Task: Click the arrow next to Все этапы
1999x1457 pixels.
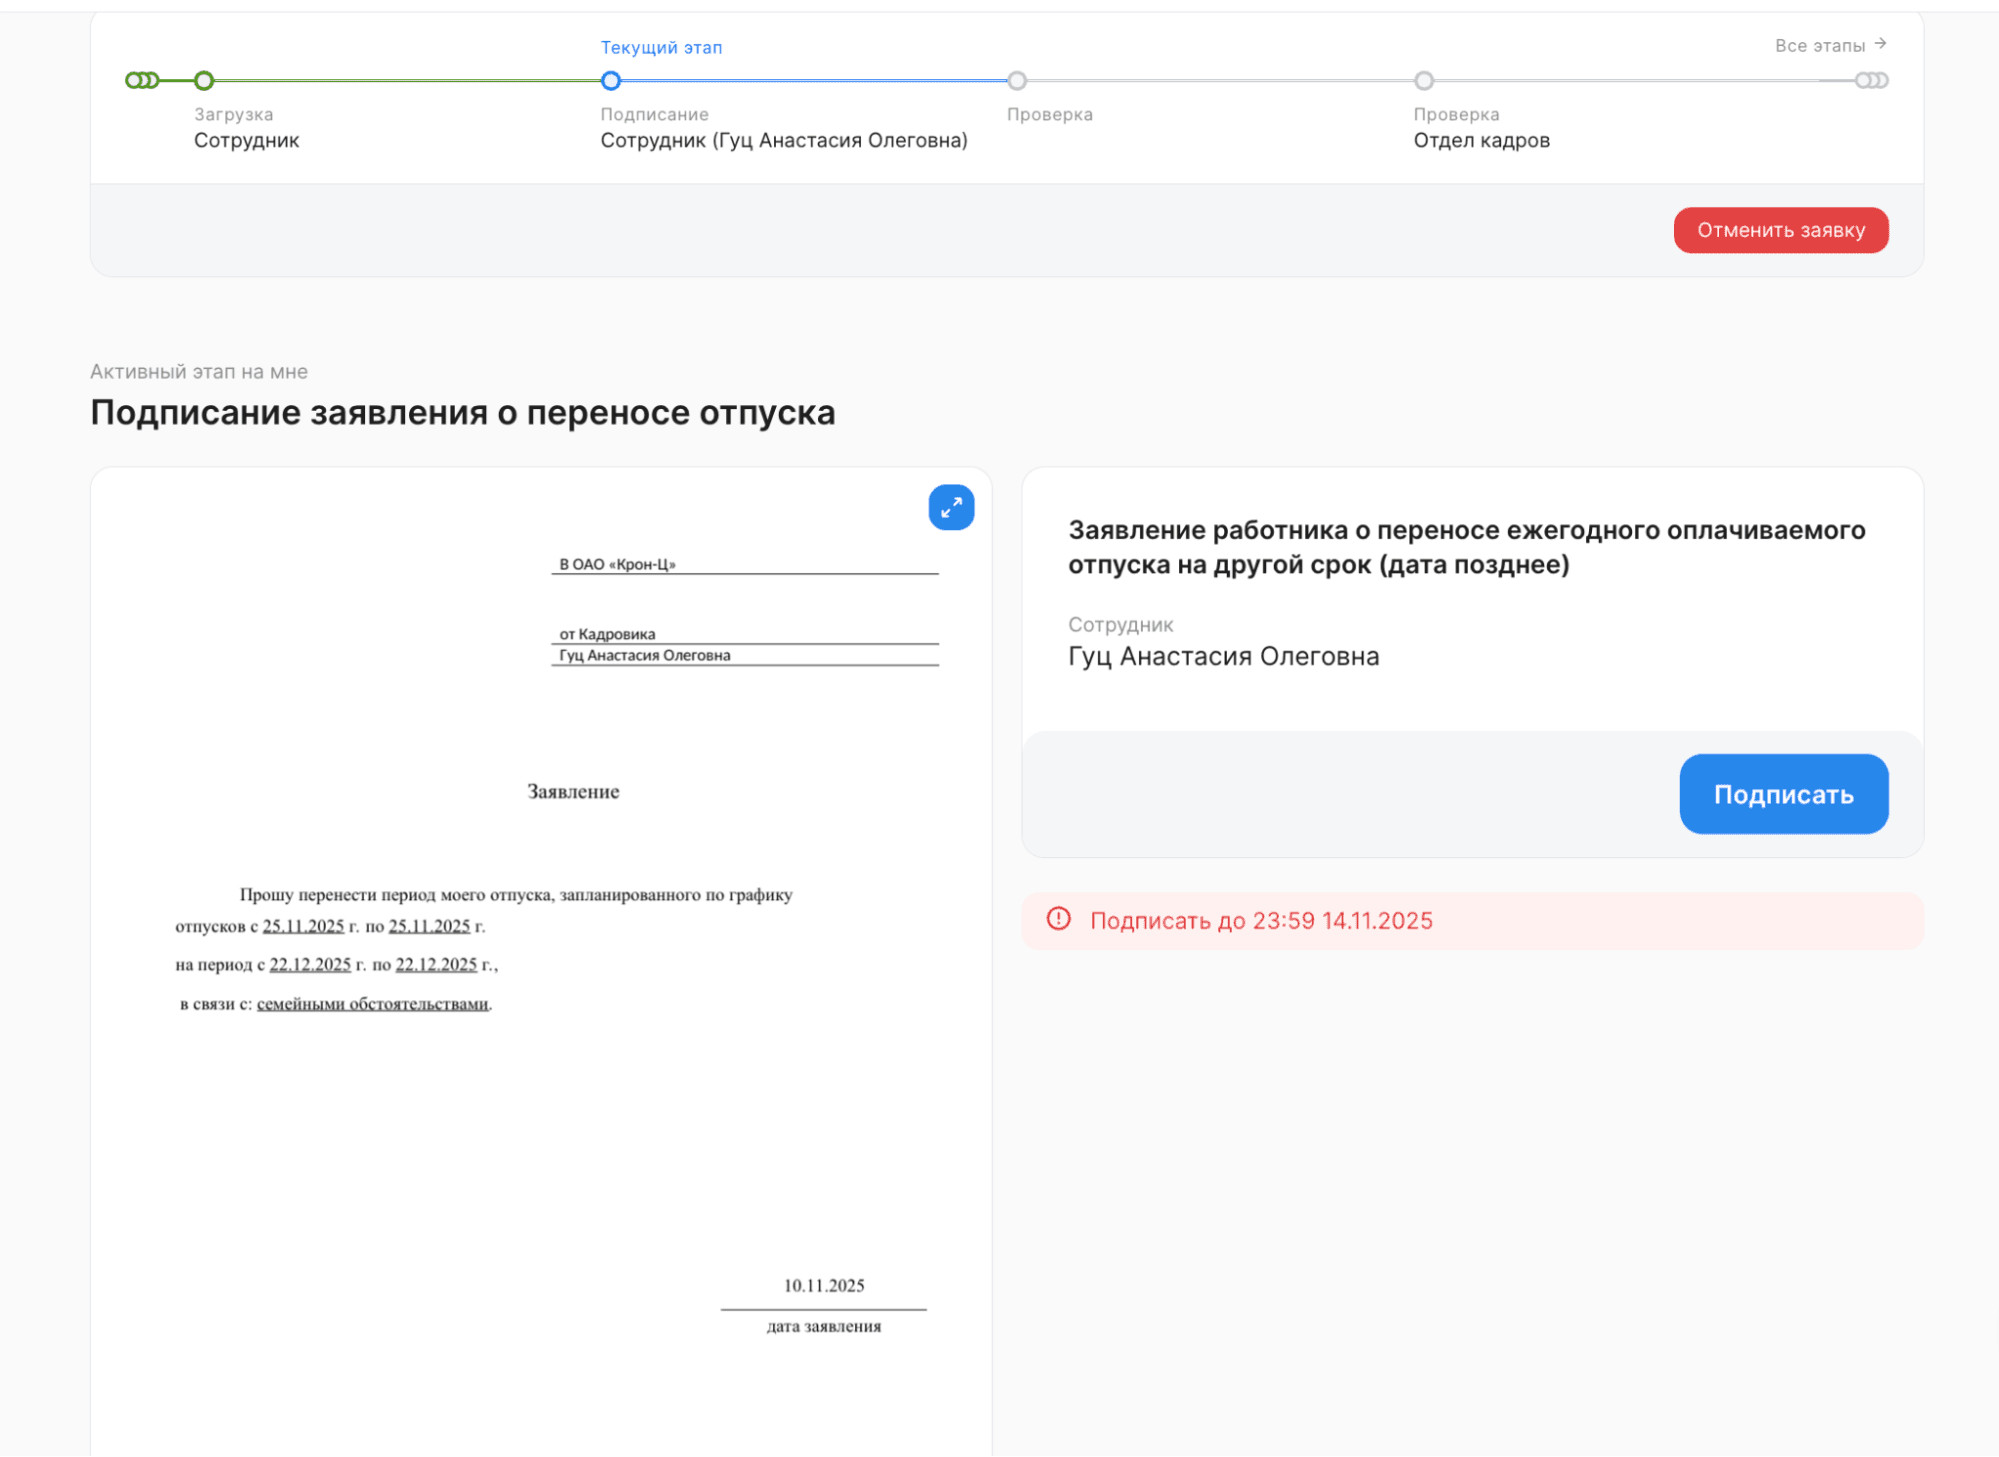Action: (1880, 44)
